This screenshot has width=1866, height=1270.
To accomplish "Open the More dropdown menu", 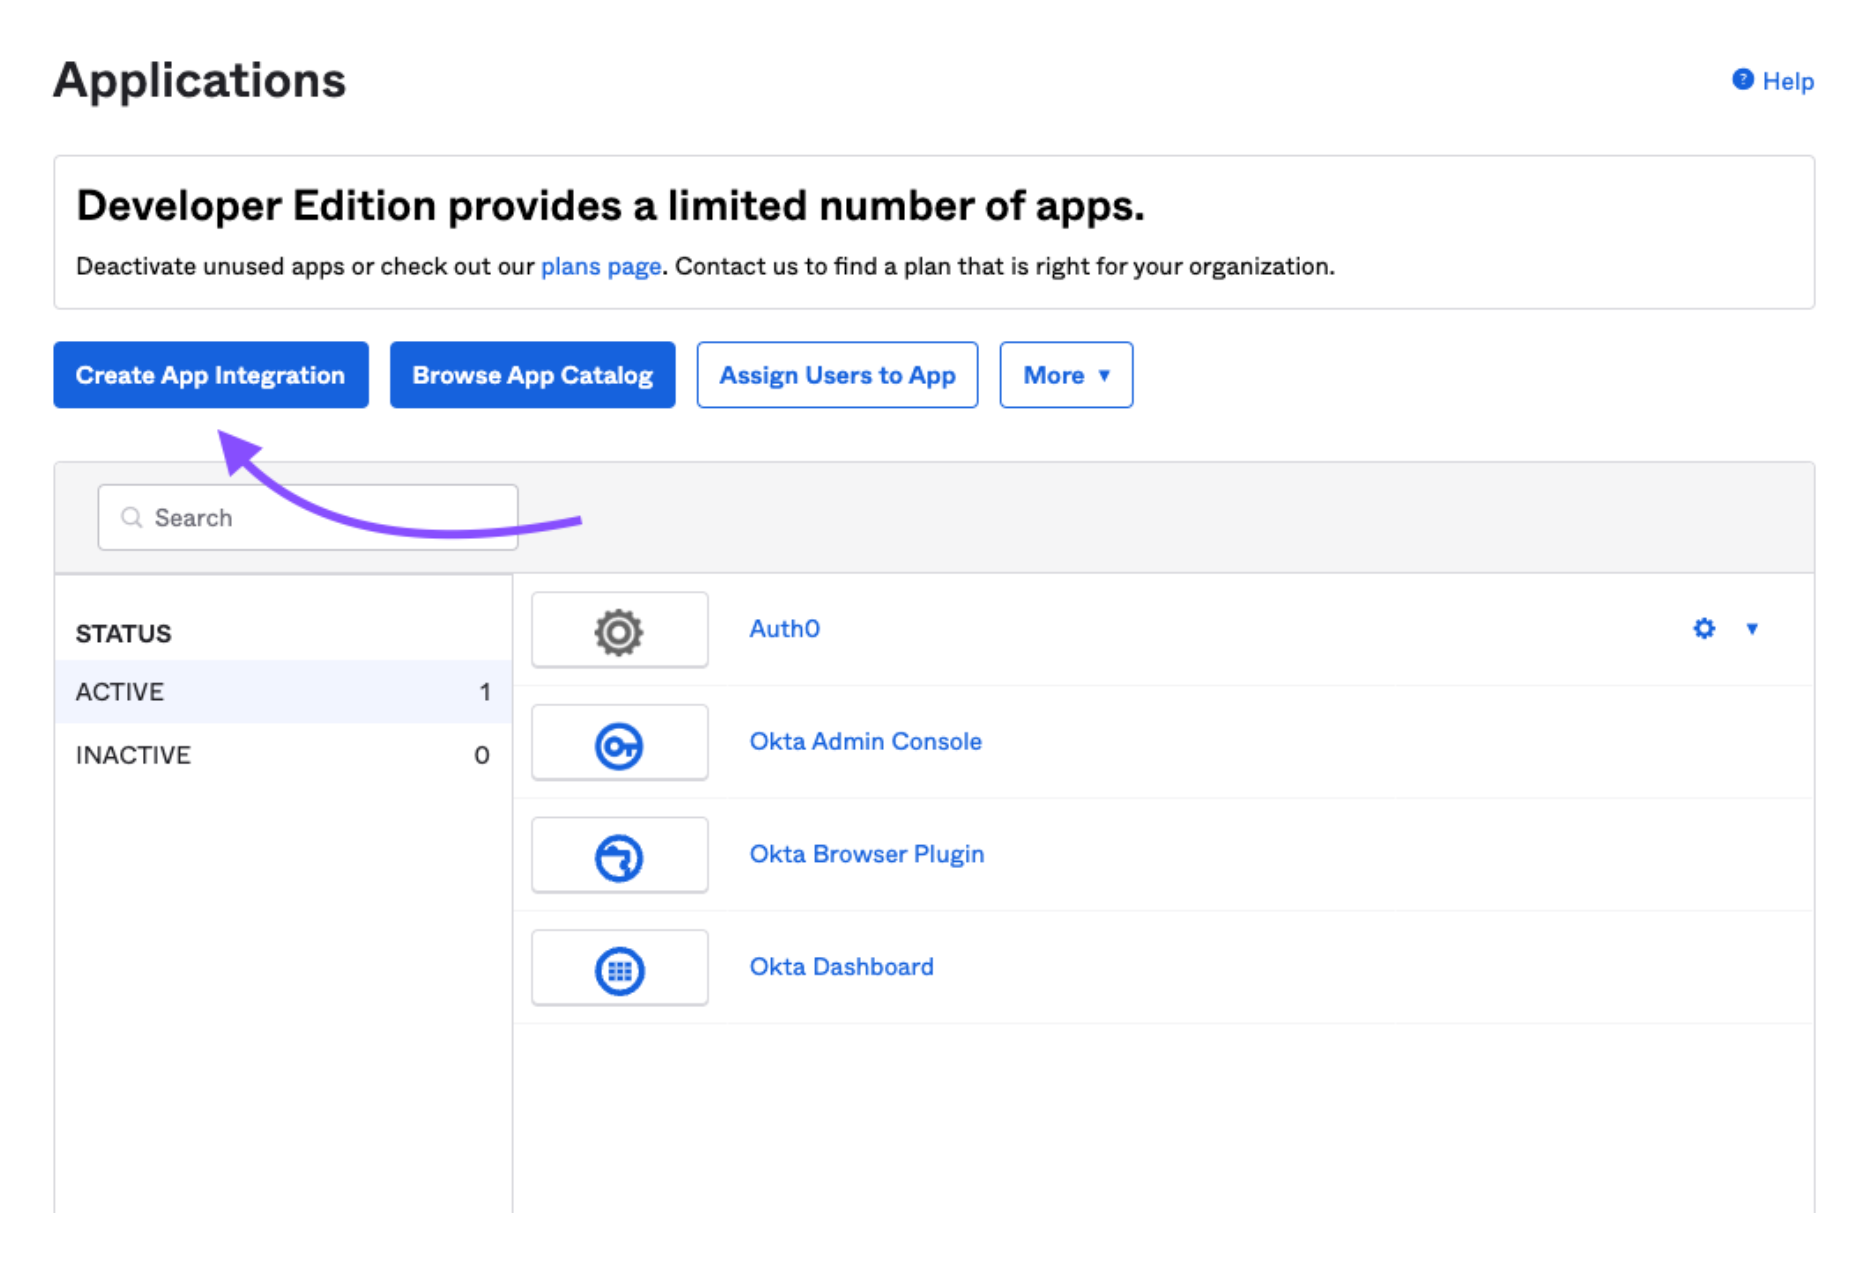I will (x=1065, y=375).
